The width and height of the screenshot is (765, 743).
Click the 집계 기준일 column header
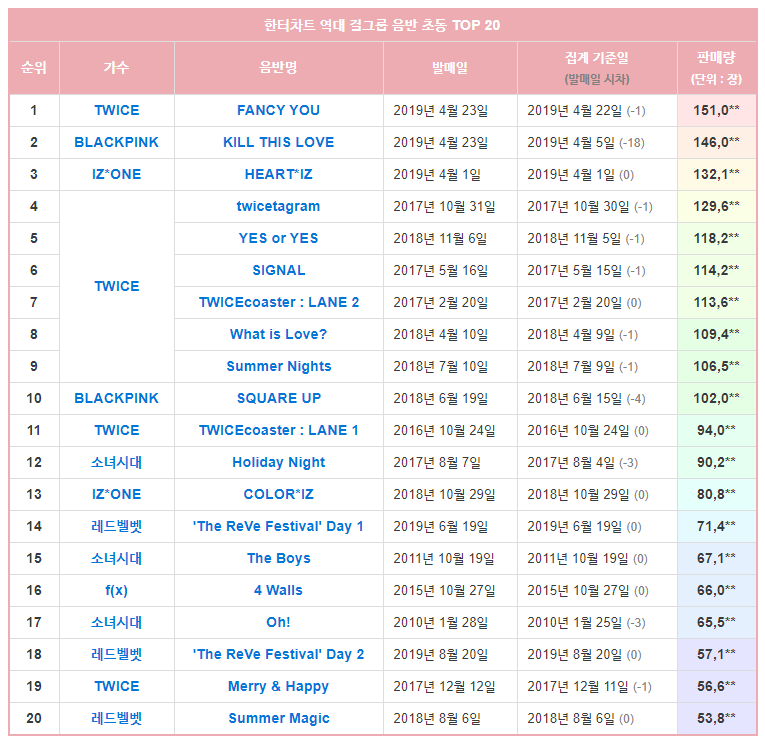coord(597,58)
